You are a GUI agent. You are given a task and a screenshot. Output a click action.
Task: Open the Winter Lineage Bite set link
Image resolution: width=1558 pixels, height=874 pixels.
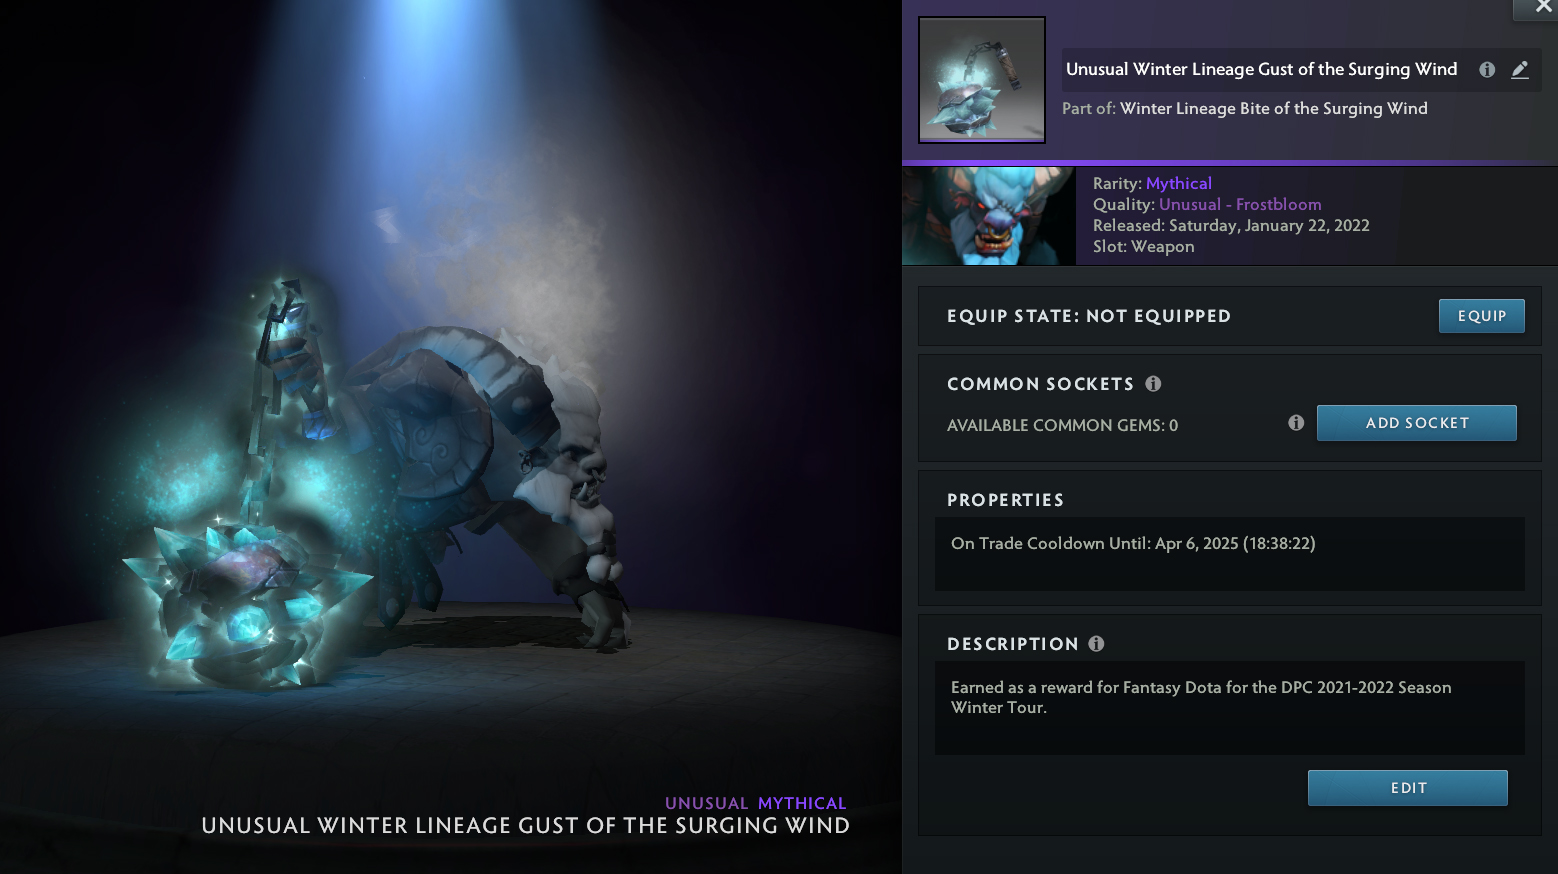click(1273, 108)
